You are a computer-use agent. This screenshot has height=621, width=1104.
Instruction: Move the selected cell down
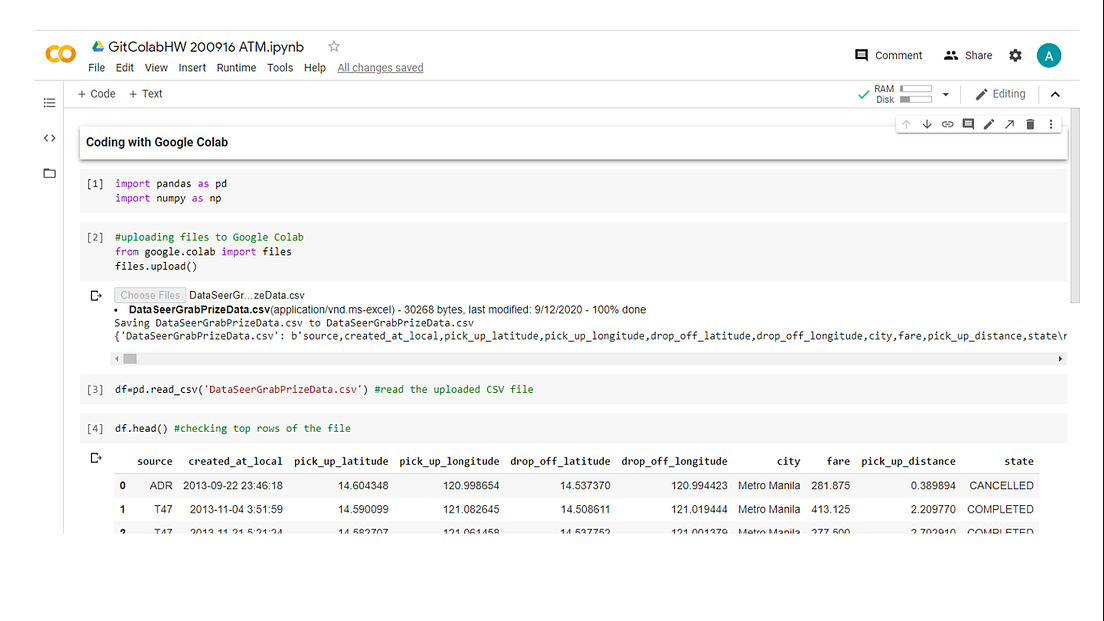coord(926,123)
